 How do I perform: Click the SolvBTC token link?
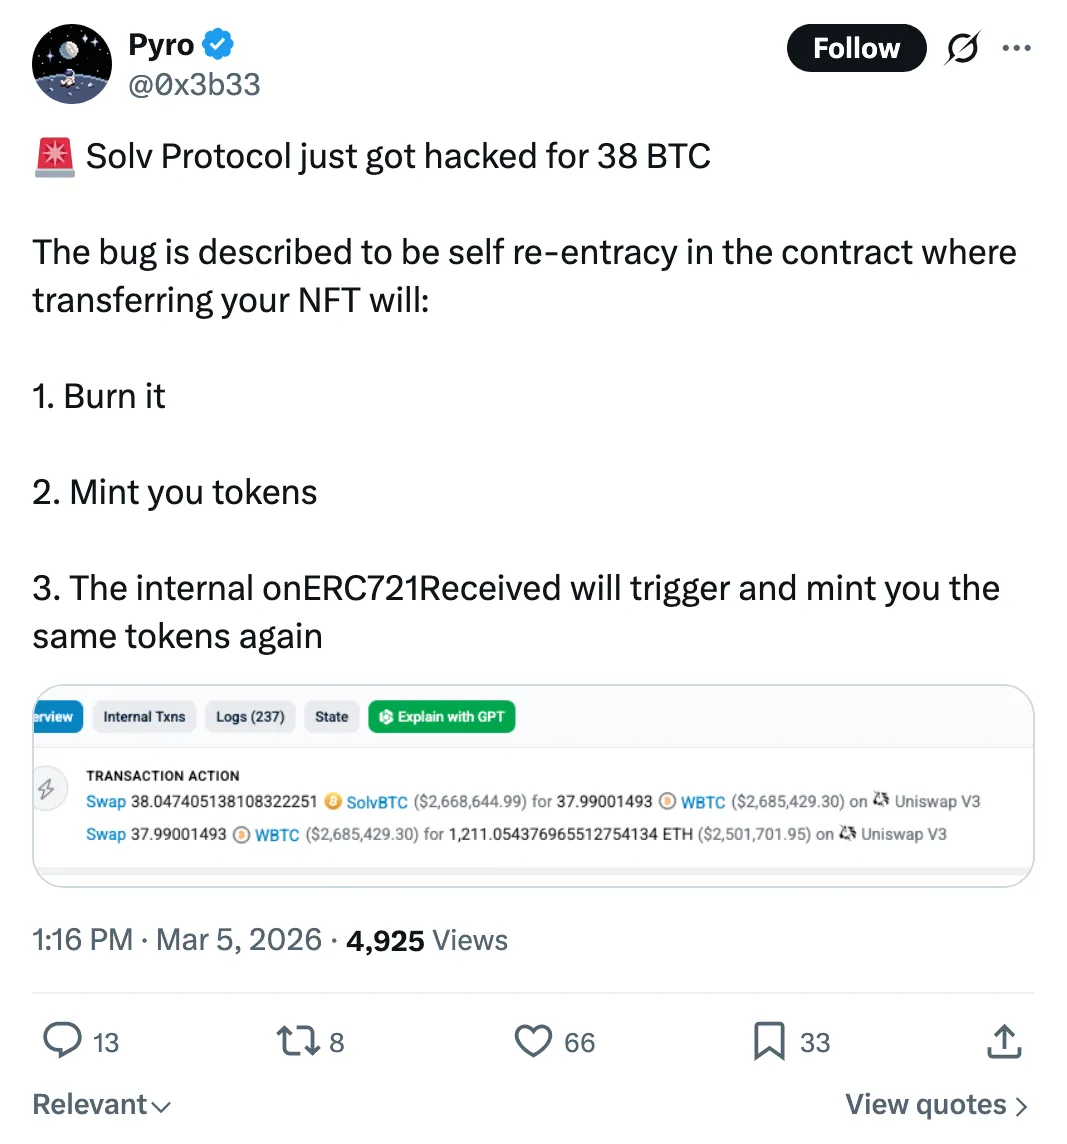tap(377, 802)
